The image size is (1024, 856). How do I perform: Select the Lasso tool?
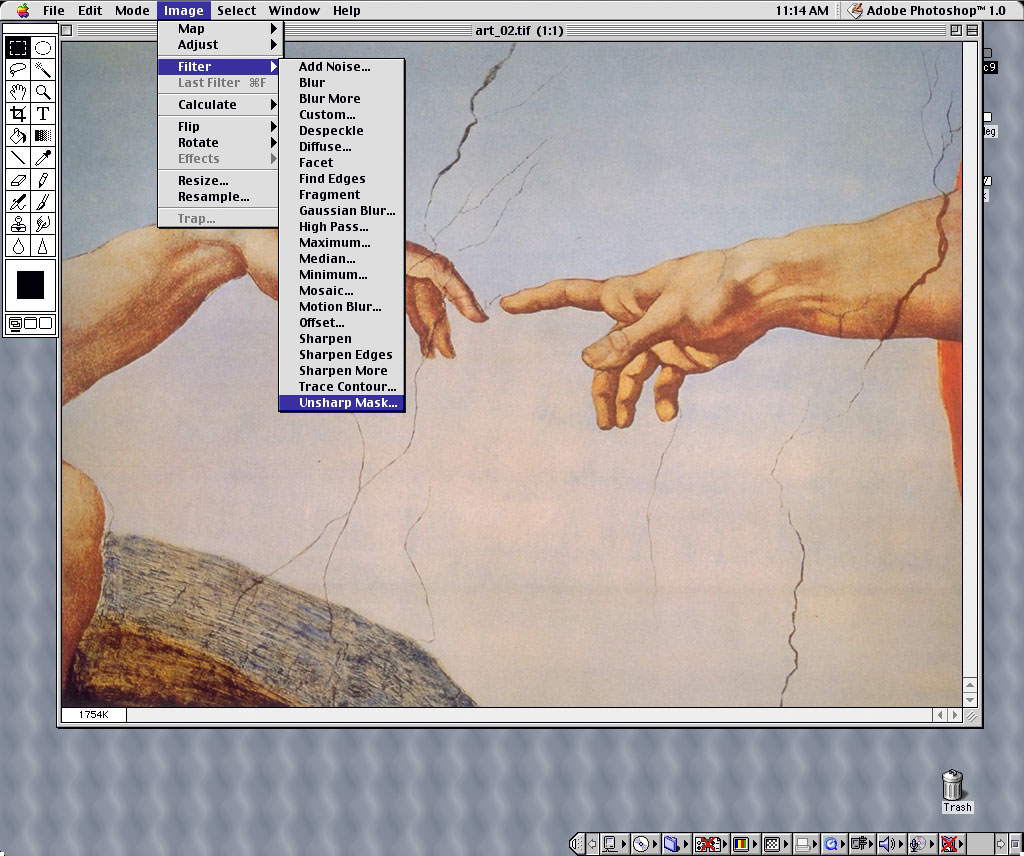pos(18,70)
